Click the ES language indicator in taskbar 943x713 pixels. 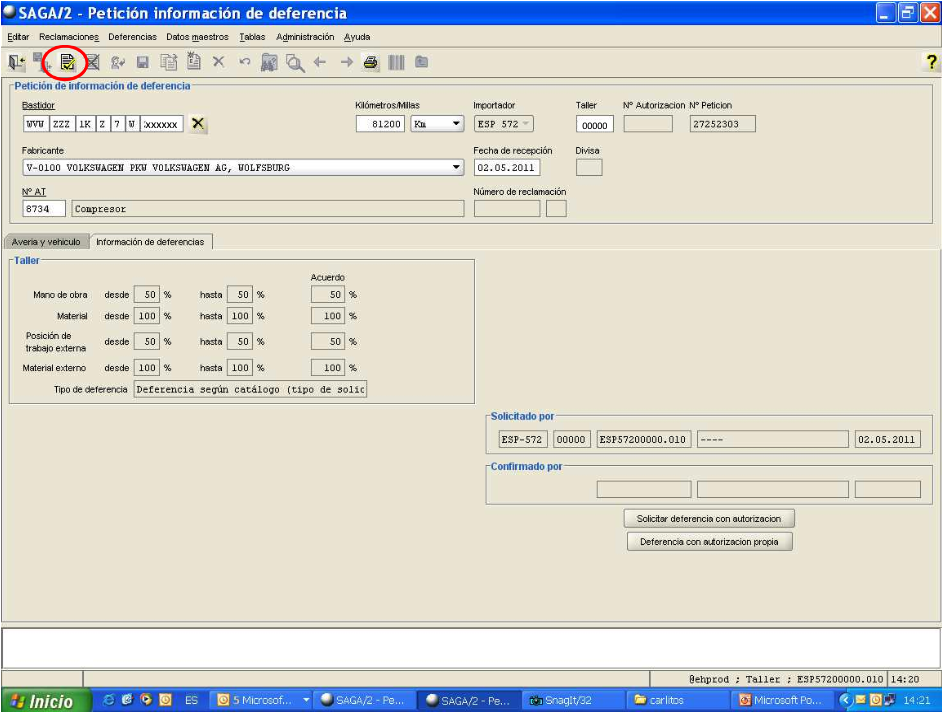191,700
